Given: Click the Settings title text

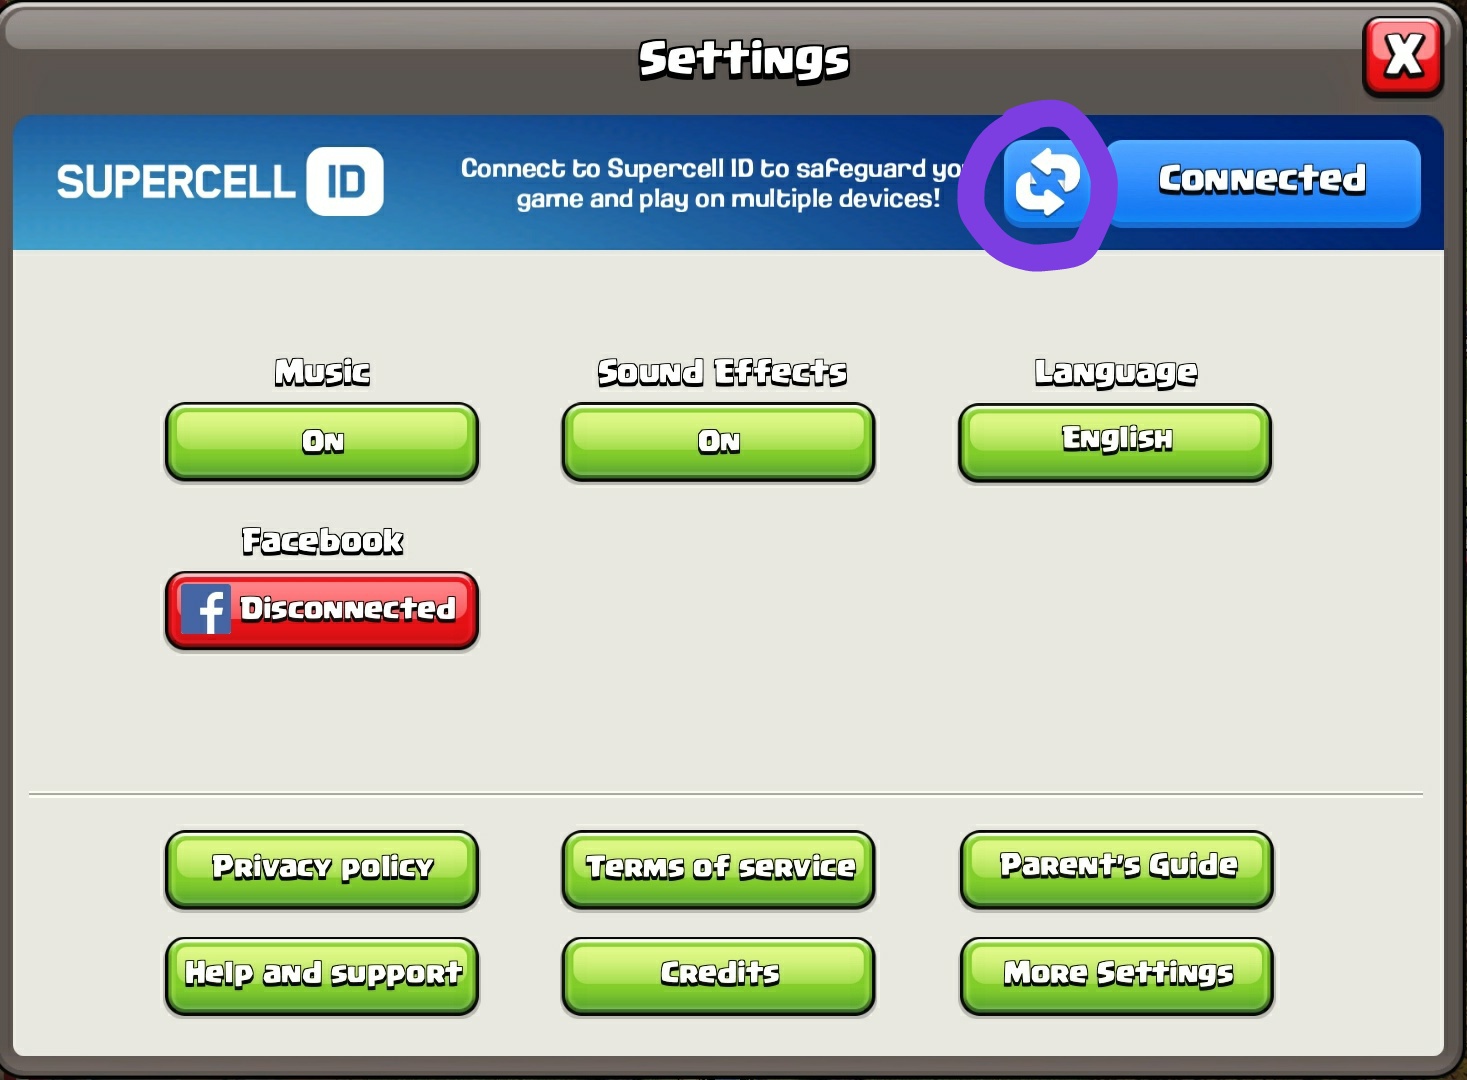Looking at the screenshot, I should (744, 60).
